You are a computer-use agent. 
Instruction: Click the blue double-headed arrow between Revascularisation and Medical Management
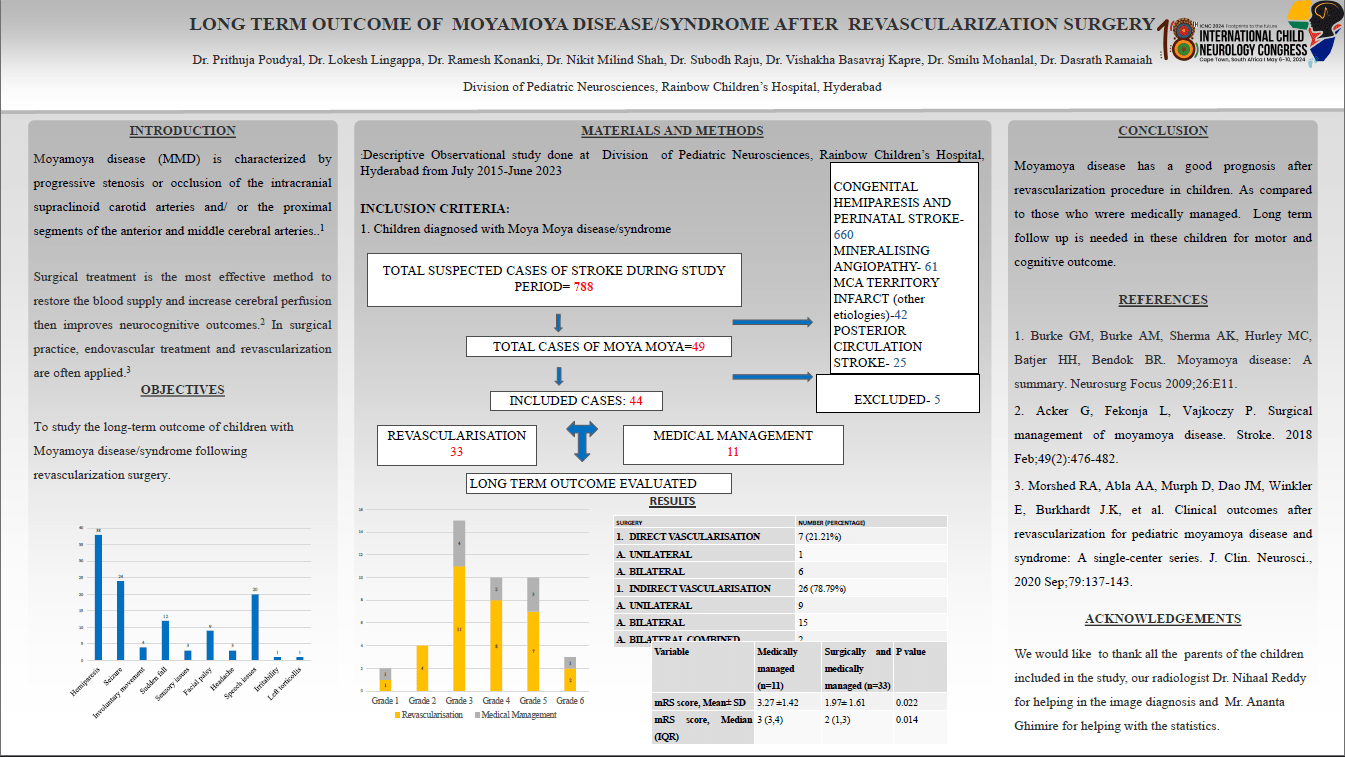(581, 441)
